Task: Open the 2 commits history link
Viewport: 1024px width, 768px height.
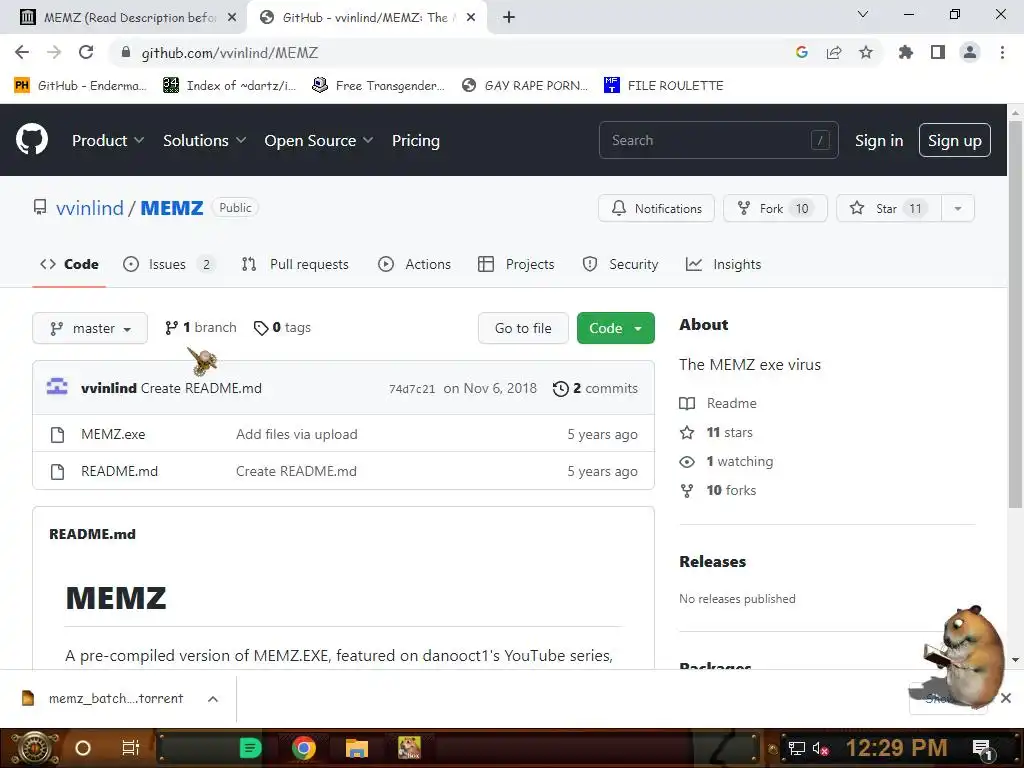Action: pyautogui.click(x=595, y=388)
